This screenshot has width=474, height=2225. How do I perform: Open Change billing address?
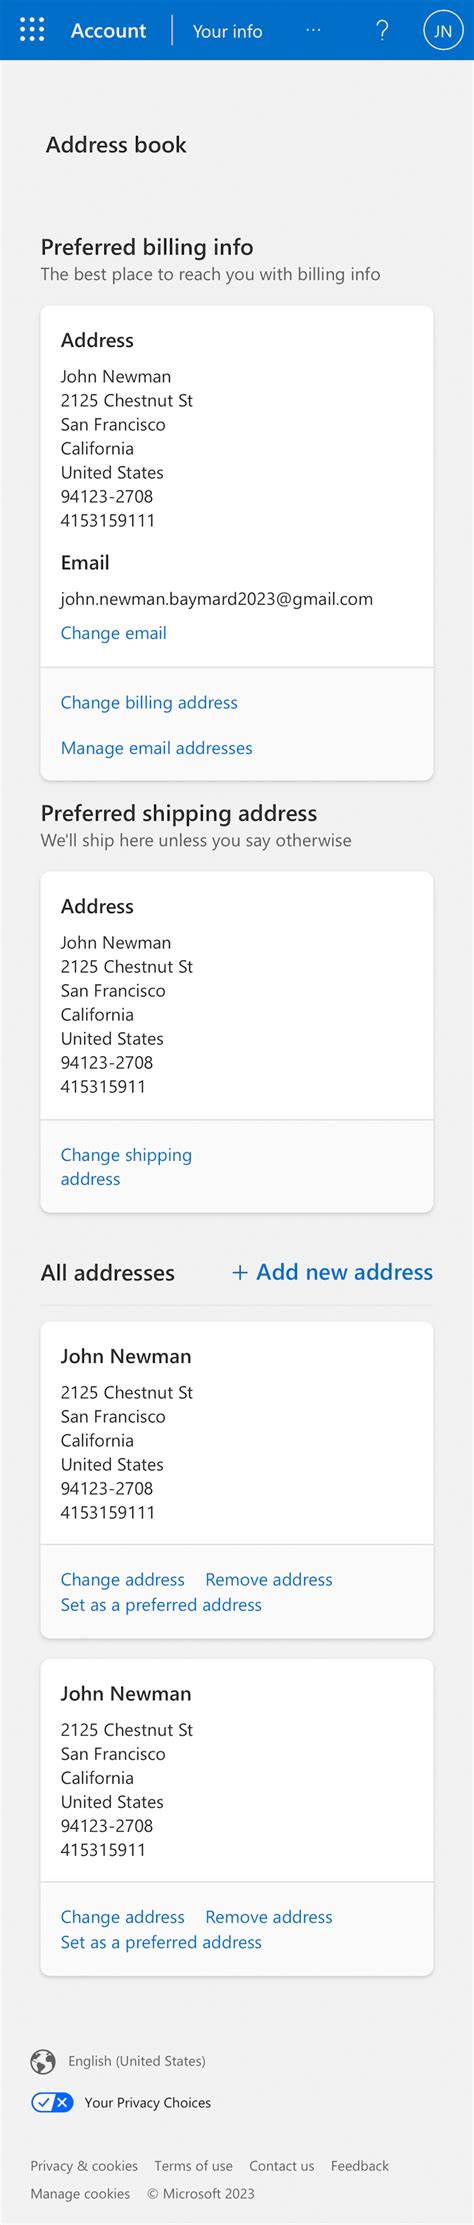click(149, 703)
